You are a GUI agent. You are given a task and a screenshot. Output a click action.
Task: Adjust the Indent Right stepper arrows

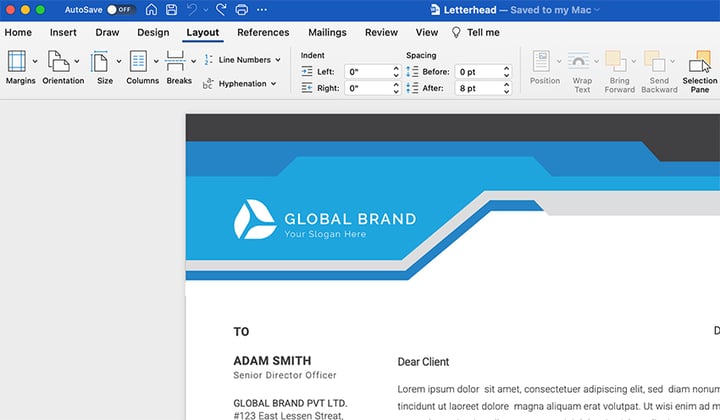tap(396, 88)
